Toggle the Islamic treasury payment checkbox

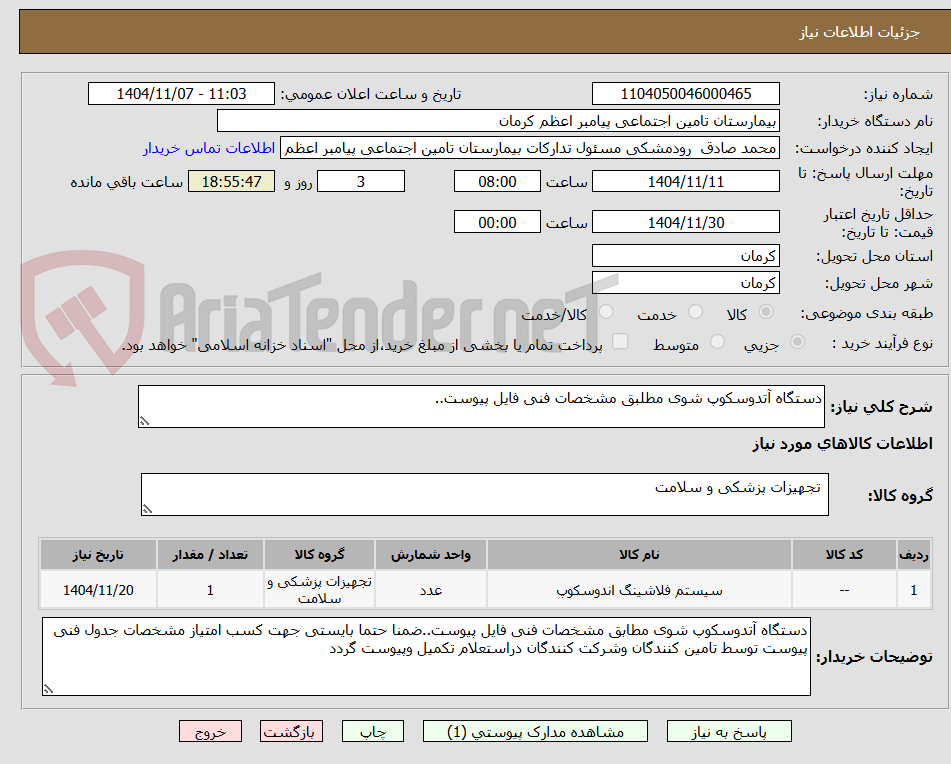pyautogui.click(x=620, y=342)
